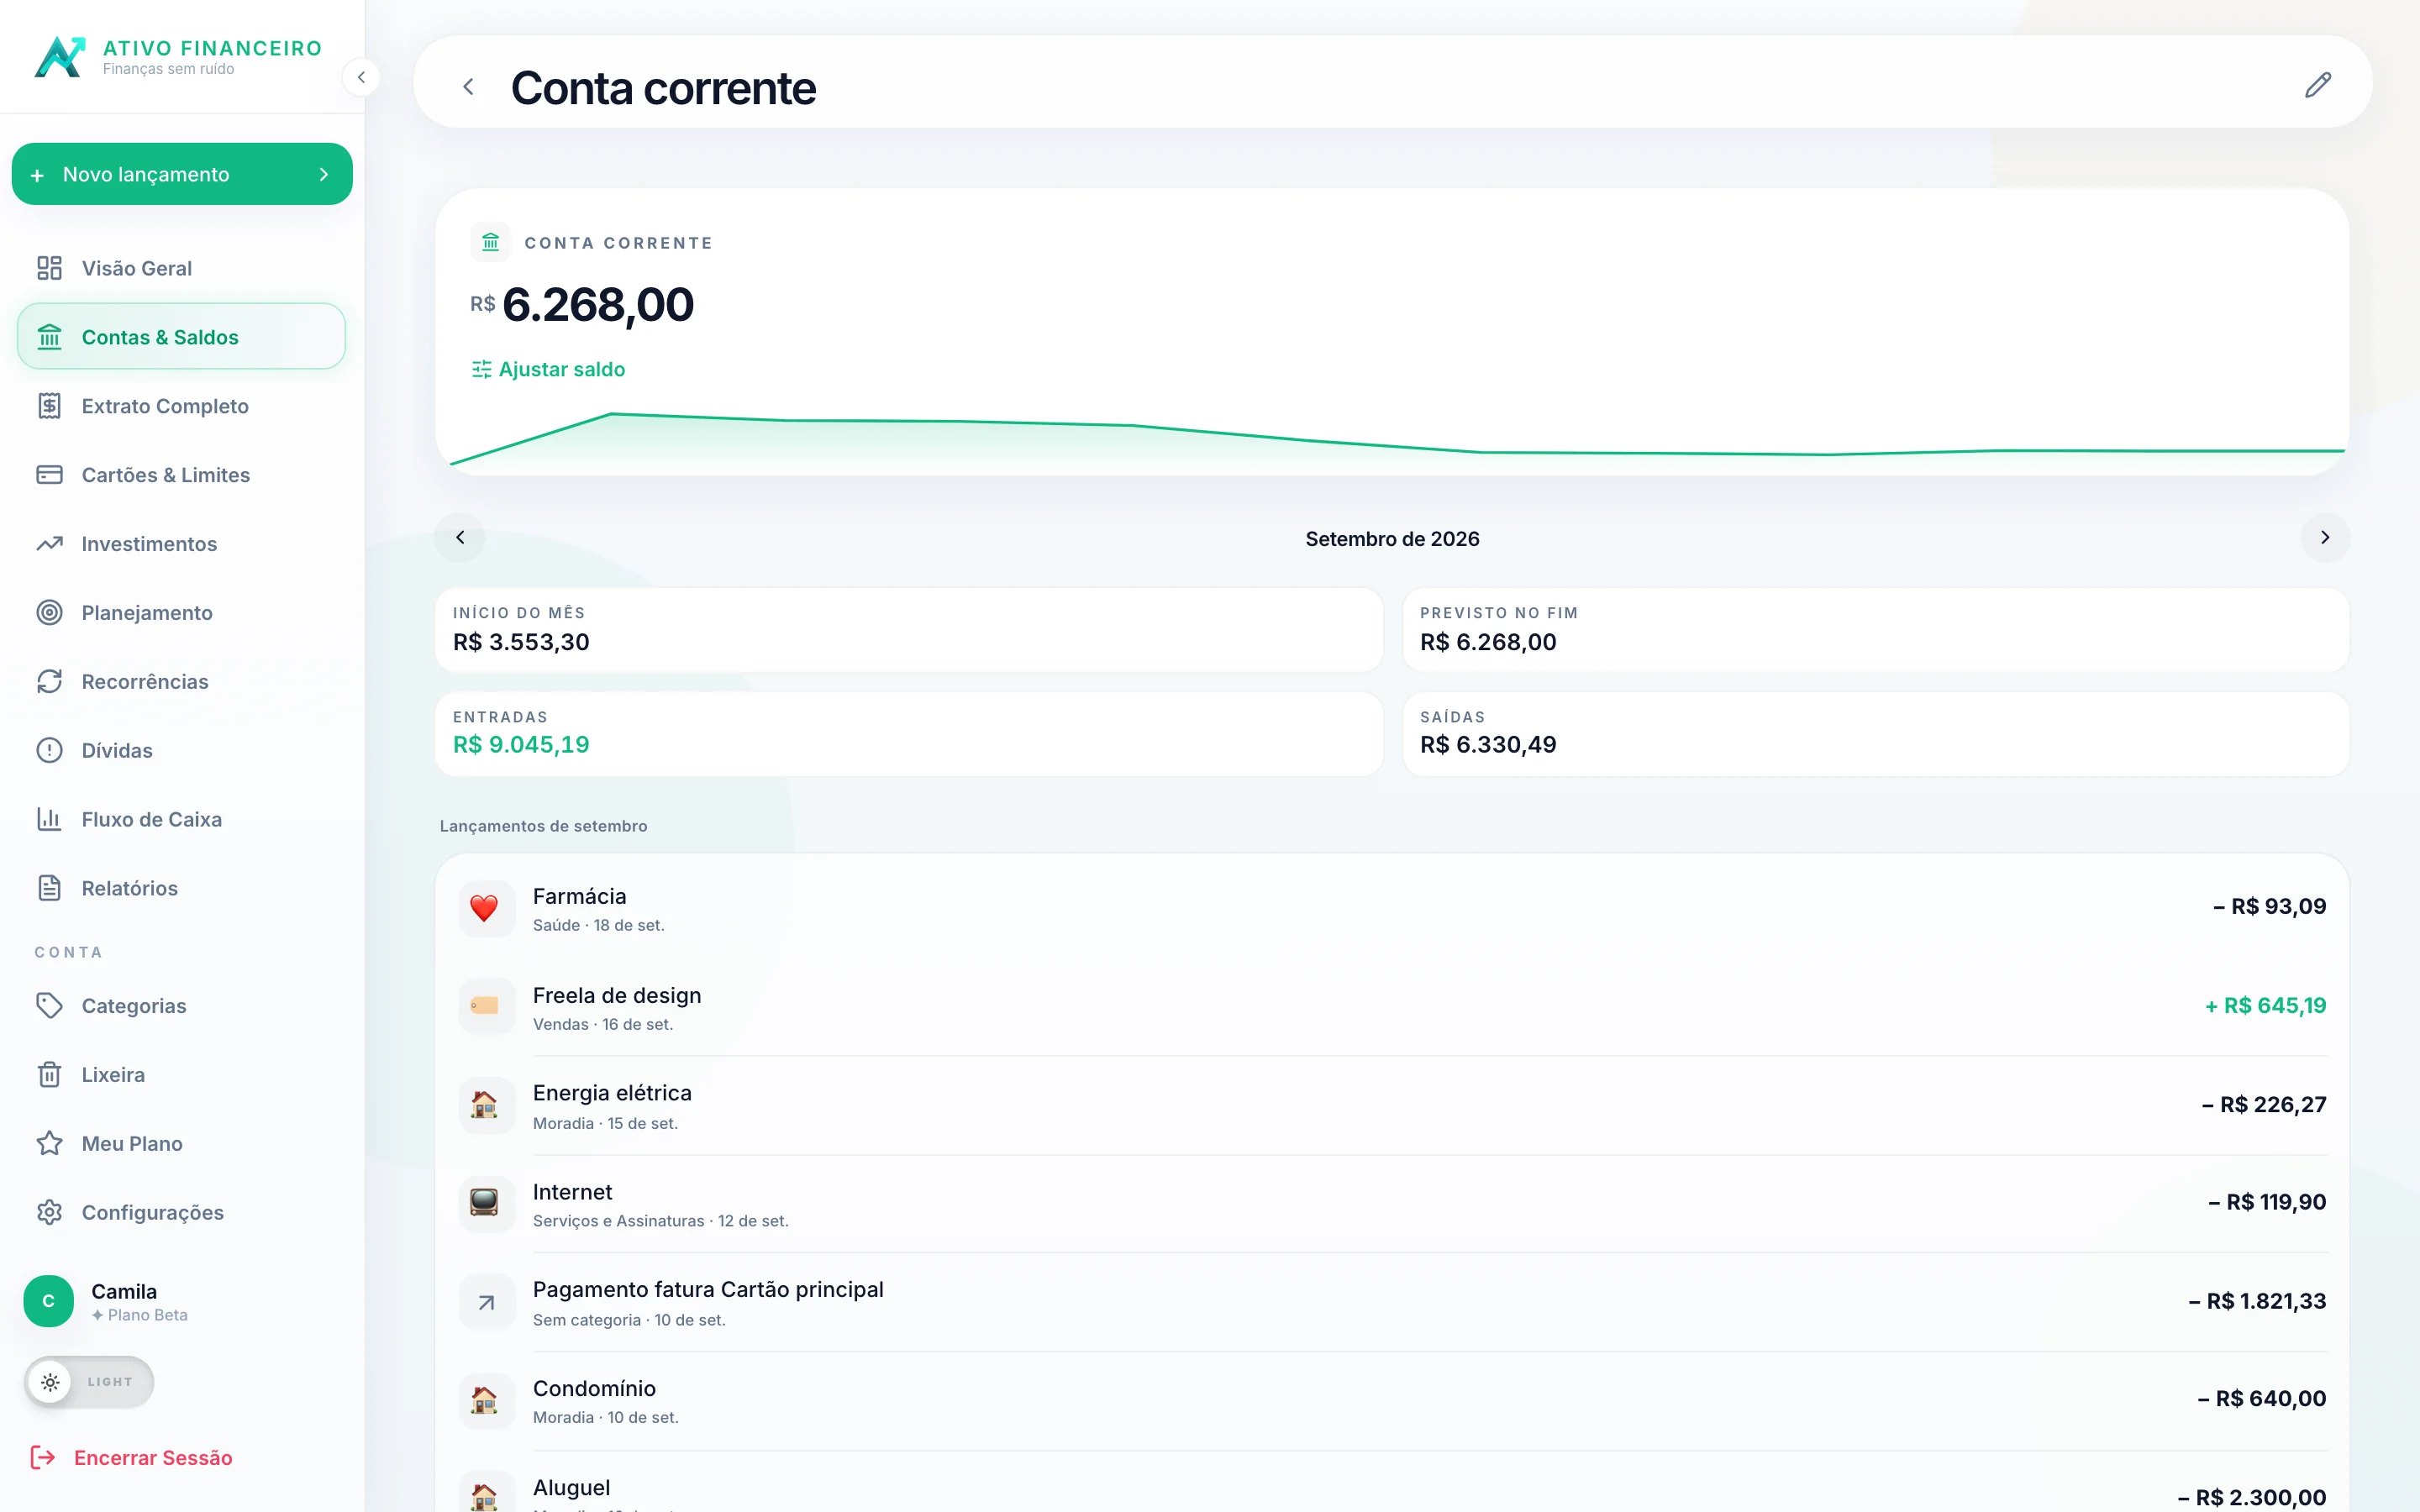Collapse the sidebar with the chevron button
The height and width of the screenshot is (1512, 2420).
click(361, 77)
